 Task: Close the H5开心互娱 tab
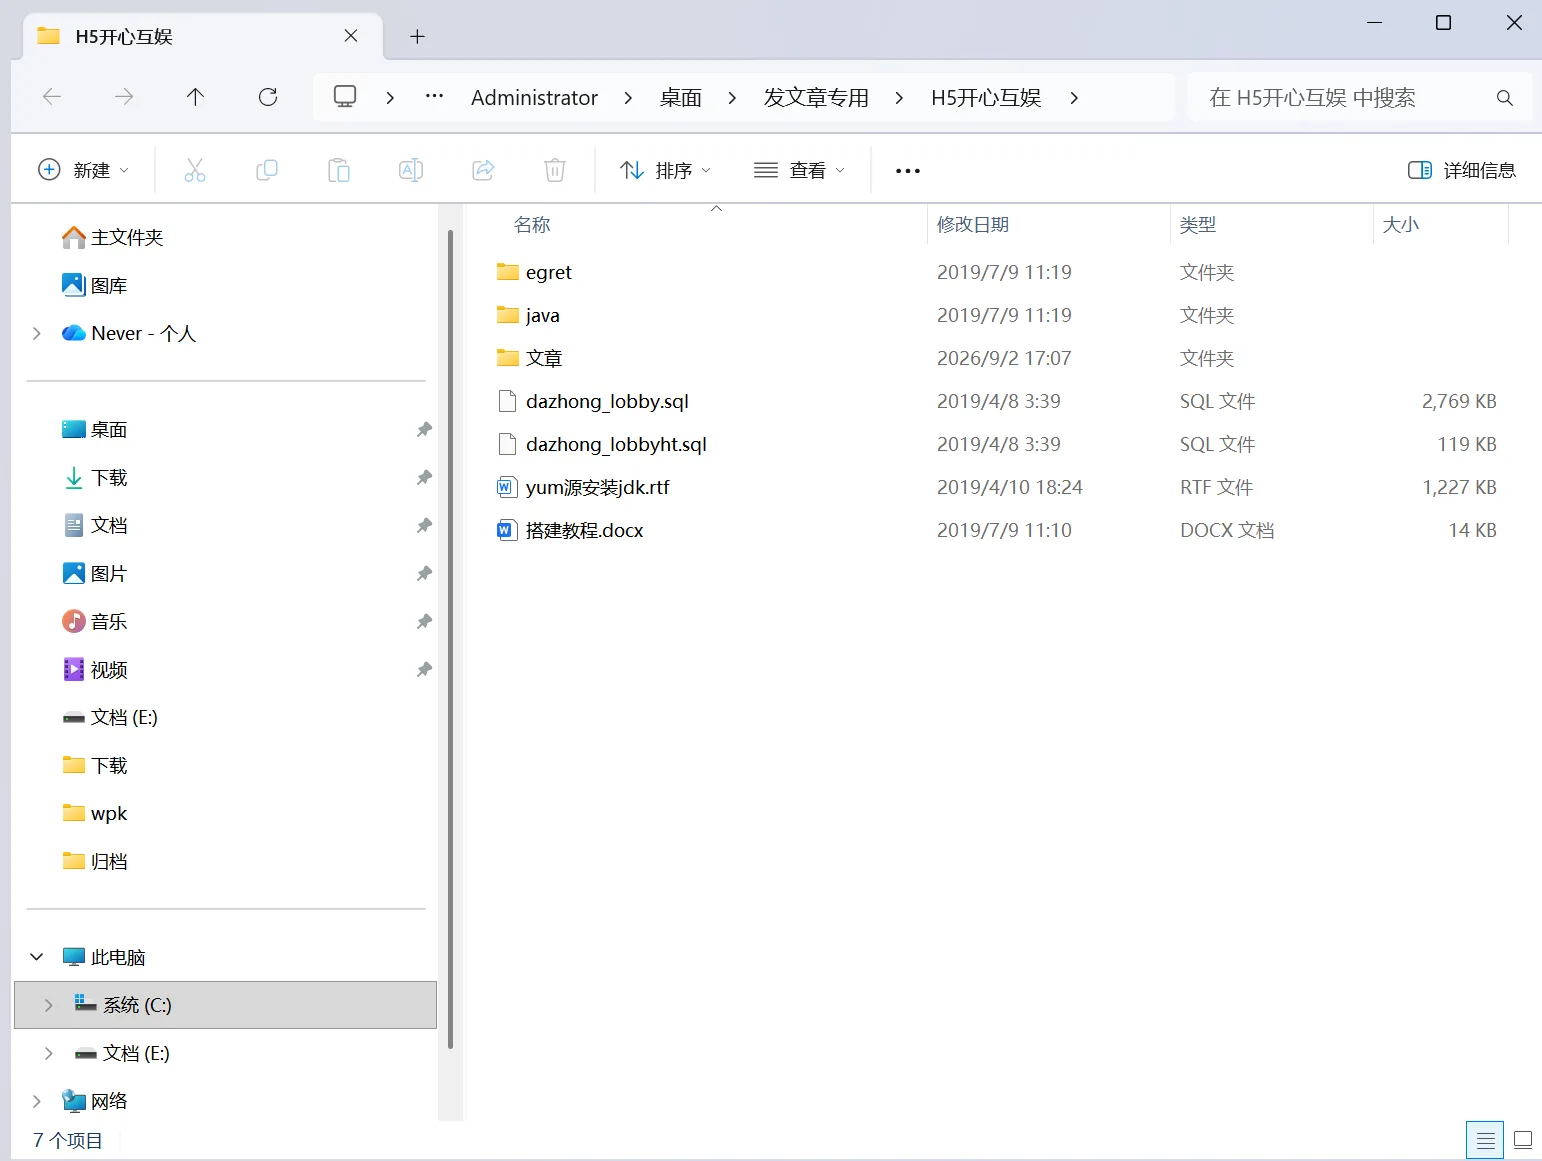351,36
